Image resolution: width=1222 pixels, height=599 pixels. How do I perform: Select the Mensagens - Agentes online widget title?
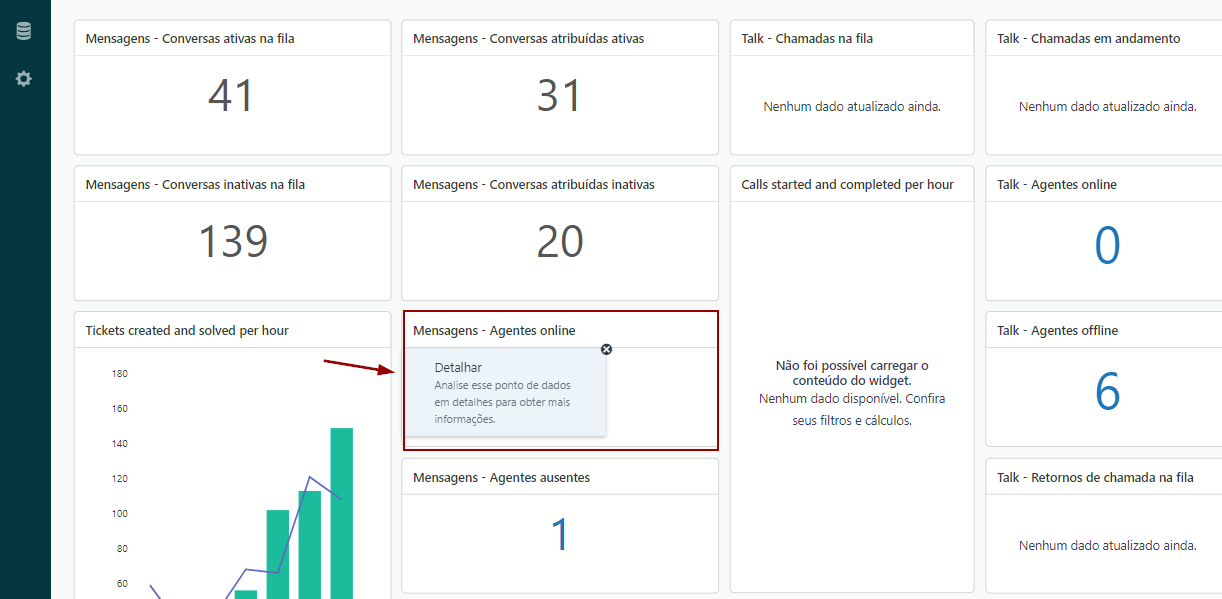coord(494,331)
